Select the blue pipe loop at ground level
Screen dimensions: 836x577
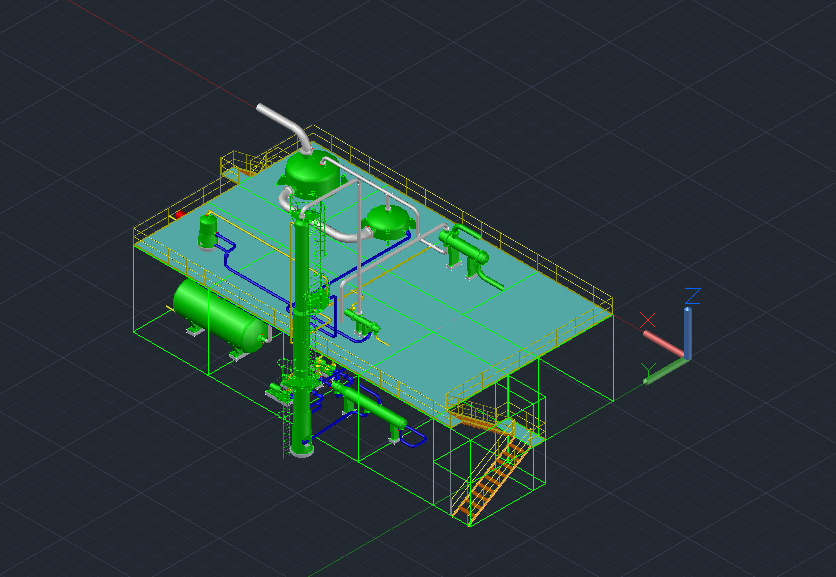click(414, 438)
